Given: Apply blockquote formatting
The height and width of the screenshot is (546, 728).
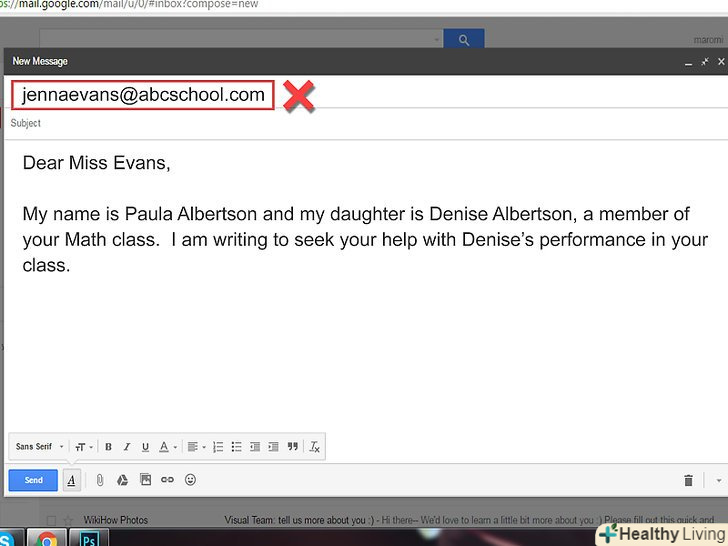Looking at the screenshot, I should click(292, 447).
